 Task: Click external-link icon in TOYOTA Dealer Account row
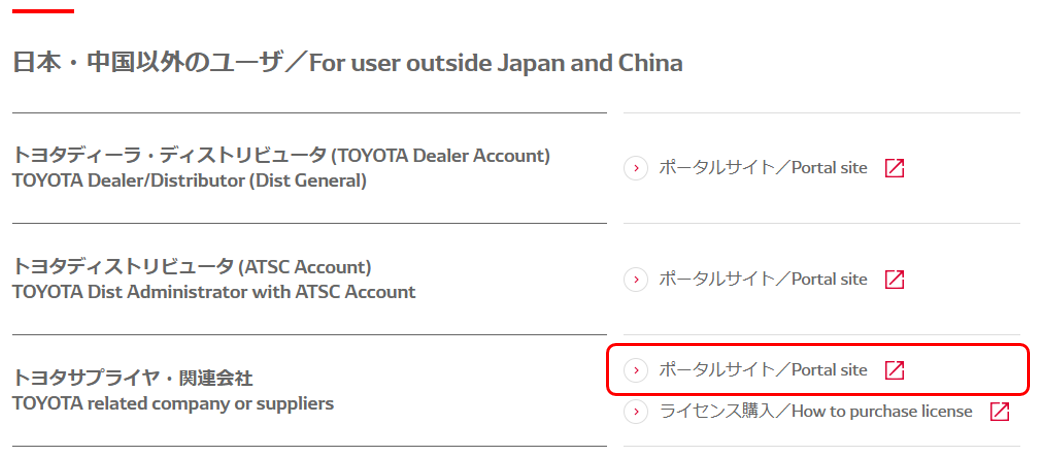tap(895, 168)
